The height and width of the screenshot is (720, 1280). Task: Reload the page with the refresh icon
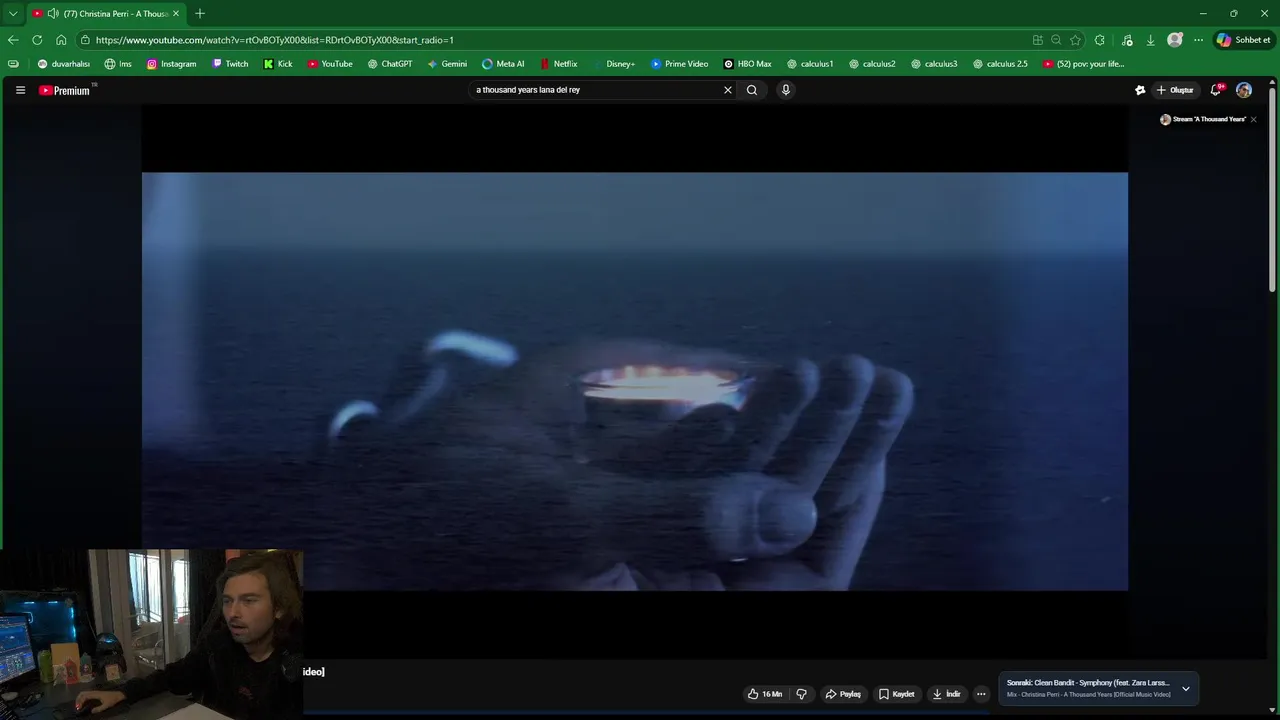[37, 40]
